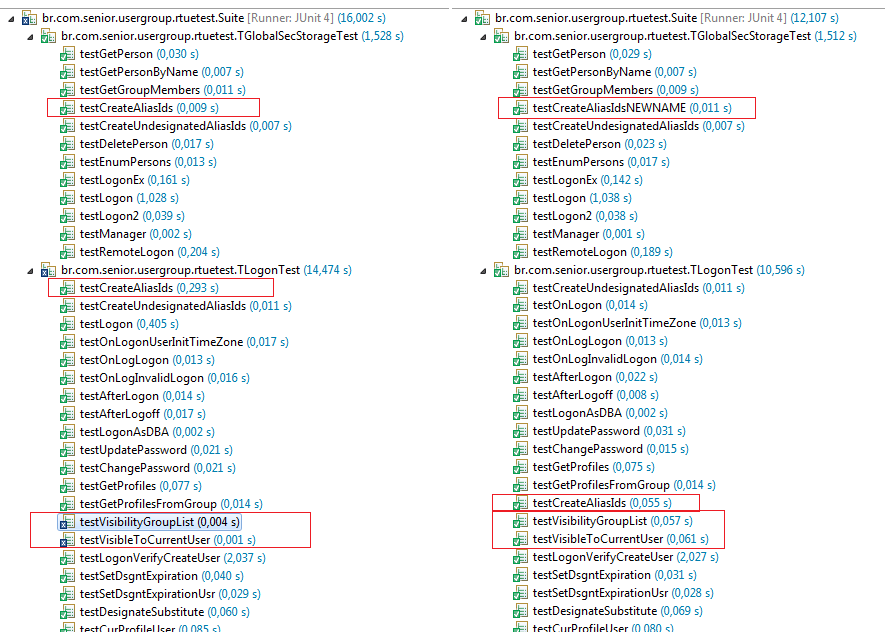Select testOnLogInvalidLogon in the right panel

597,359
